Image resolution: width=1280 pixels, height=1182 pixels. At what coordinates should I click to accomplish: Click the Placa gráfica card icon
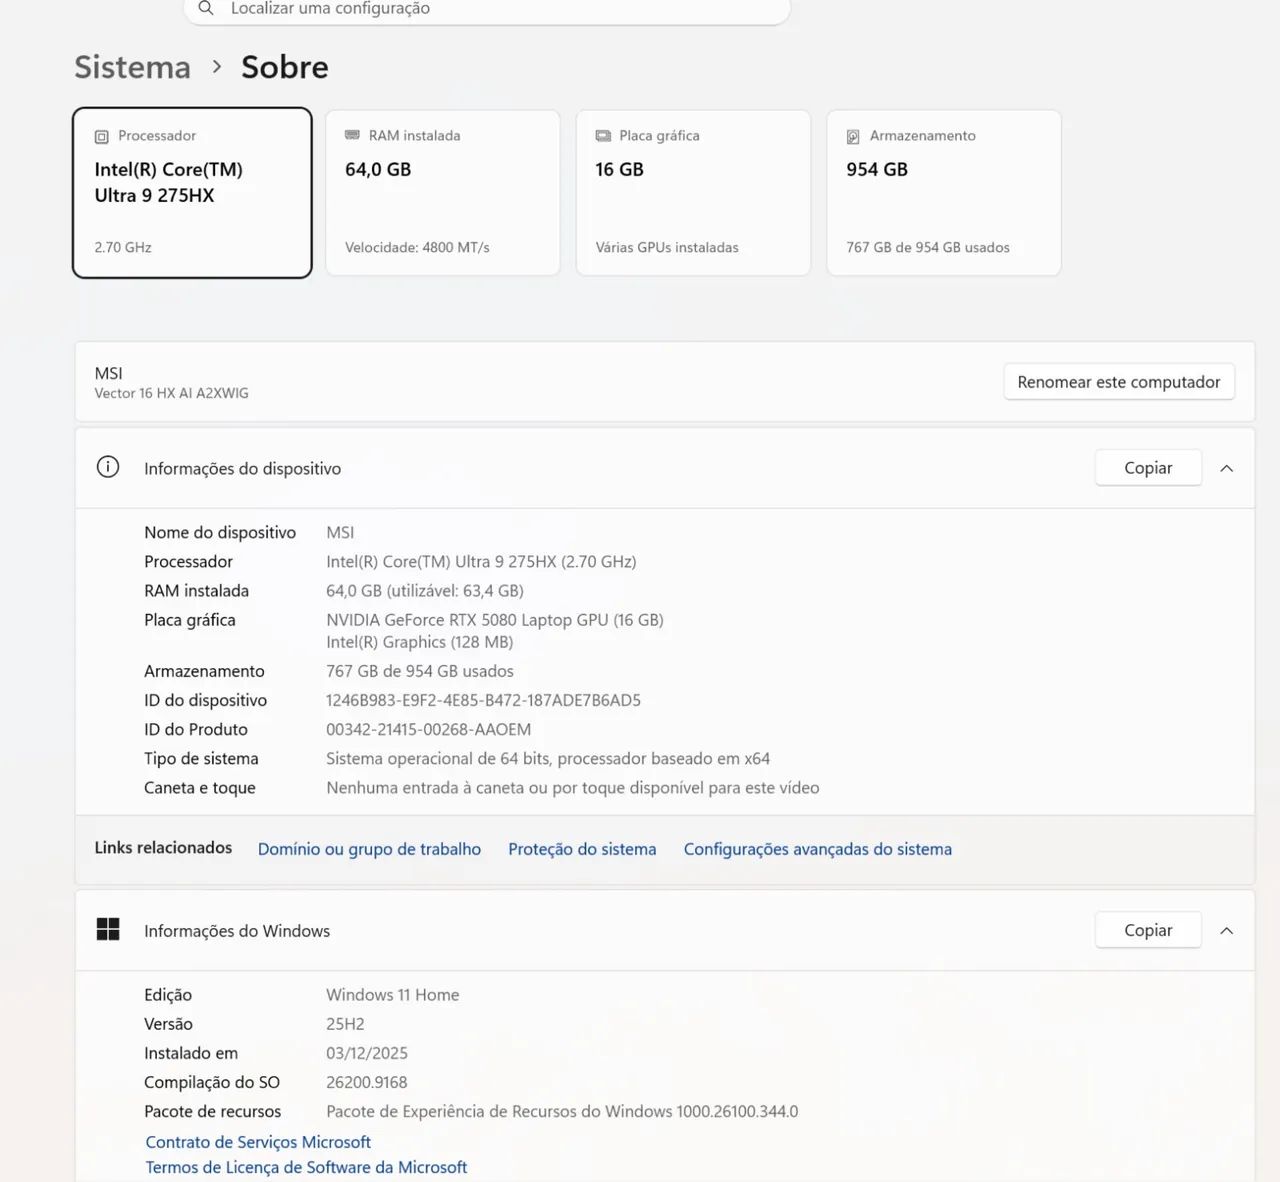pyautogui.click(x=603, y=136)
